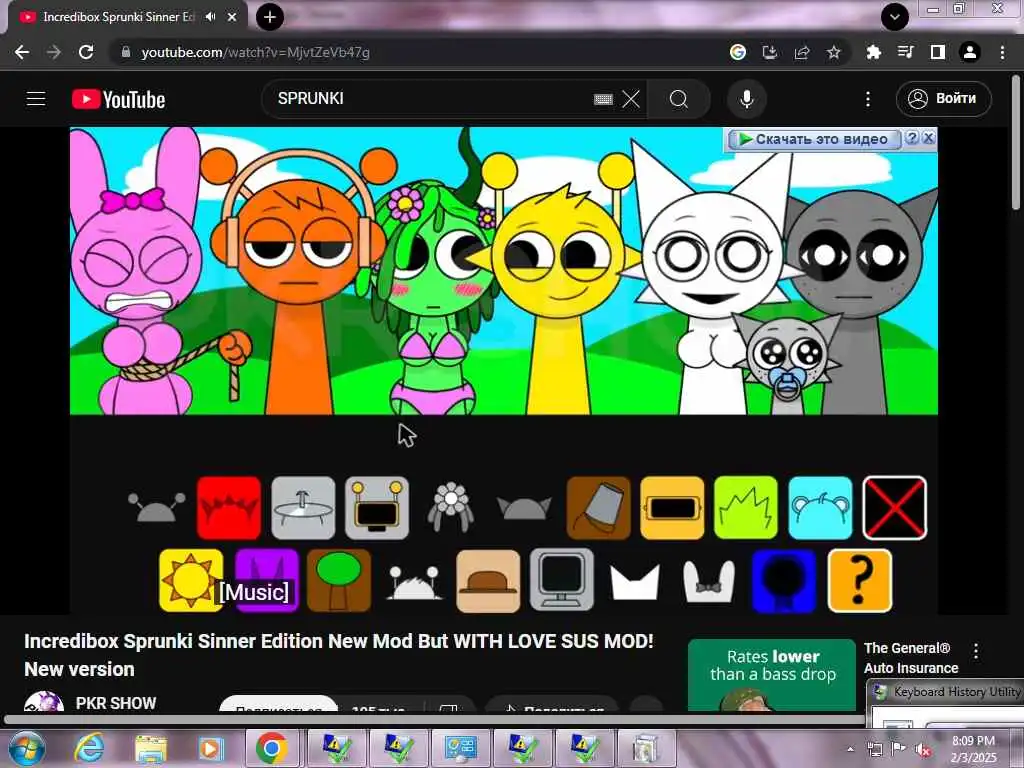Open YouTube hamburger guide menu
The image size is (1024, 768).
[x=36, y=99]
